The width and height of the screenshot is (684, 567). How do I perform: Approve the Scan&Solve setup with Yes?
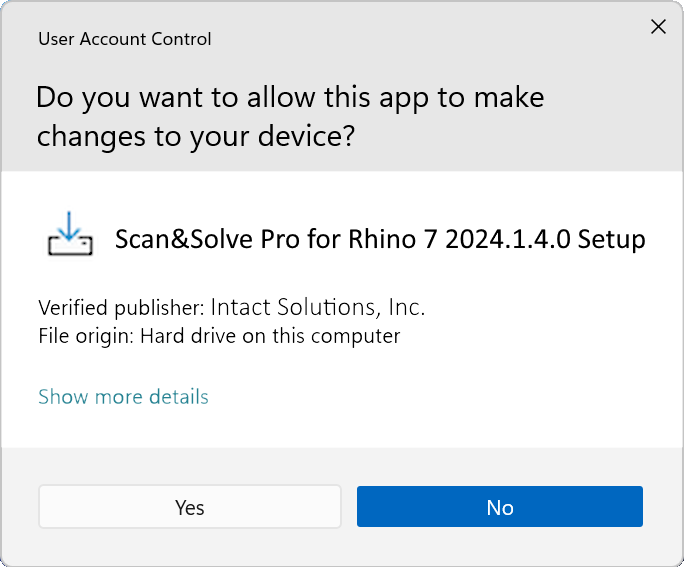[x=190, y=507]
